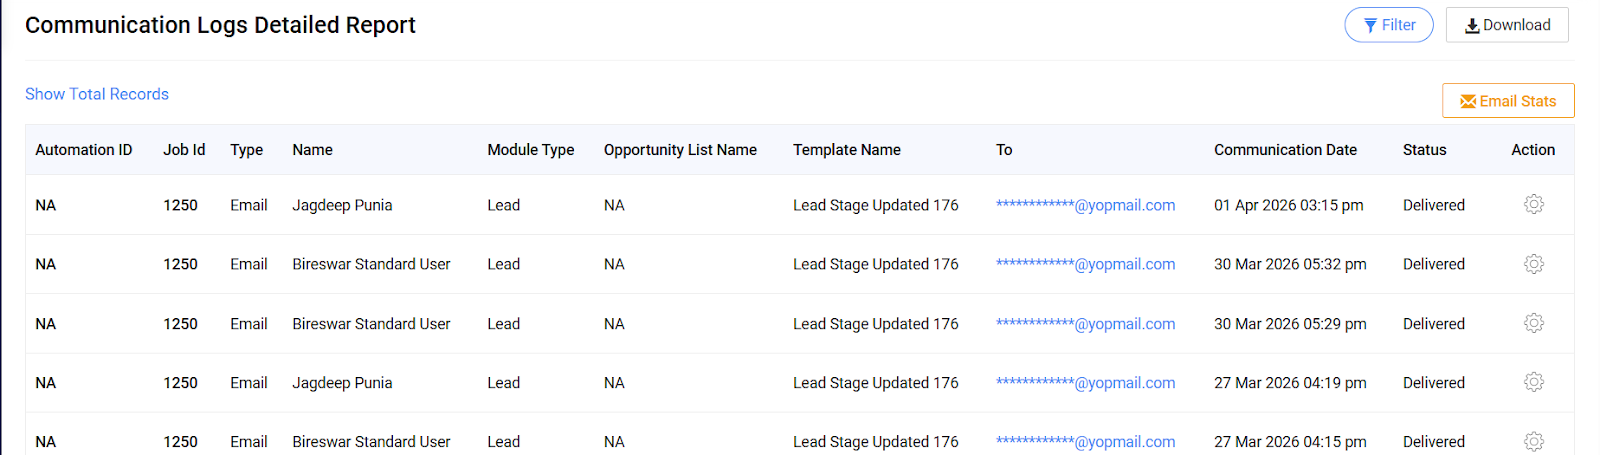This screenshot has width=1600, height=455.
Task: Click gear icon for 30 Mar 2026 05:32 pm row
Action: [x=1533, y=264]
